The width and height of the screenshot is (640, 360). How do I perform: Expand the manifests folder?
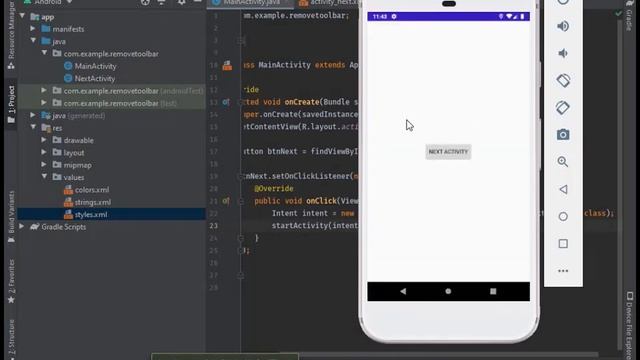pyautogui.click(x=33, y=29)
